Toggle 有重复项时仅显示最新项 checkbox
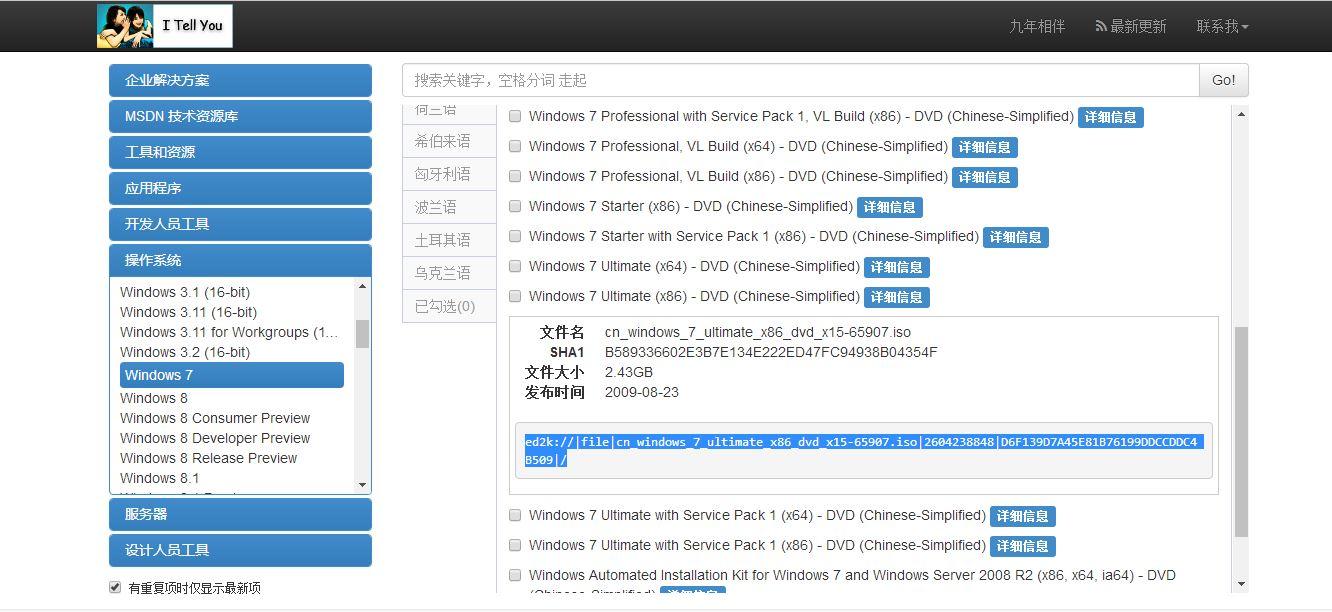Image resolution: width=1332 pixels, height=612 pixels. coord(115,587)
